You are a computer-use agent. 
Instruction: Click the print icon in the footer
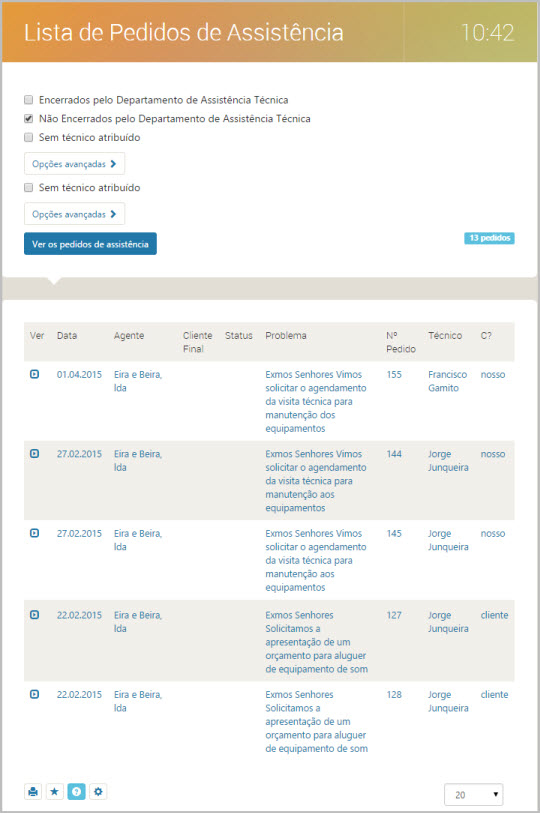[x=33, y=792]
